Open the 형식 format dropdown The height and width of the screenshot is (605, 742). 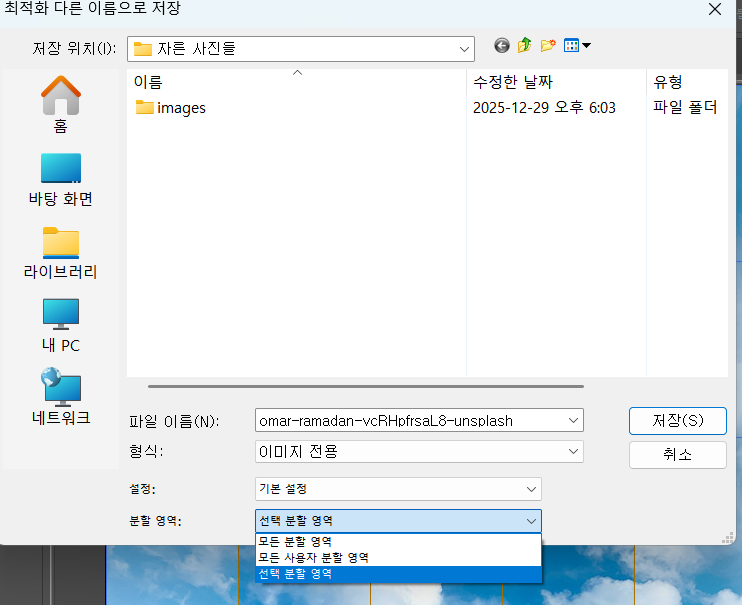point(419,452)
